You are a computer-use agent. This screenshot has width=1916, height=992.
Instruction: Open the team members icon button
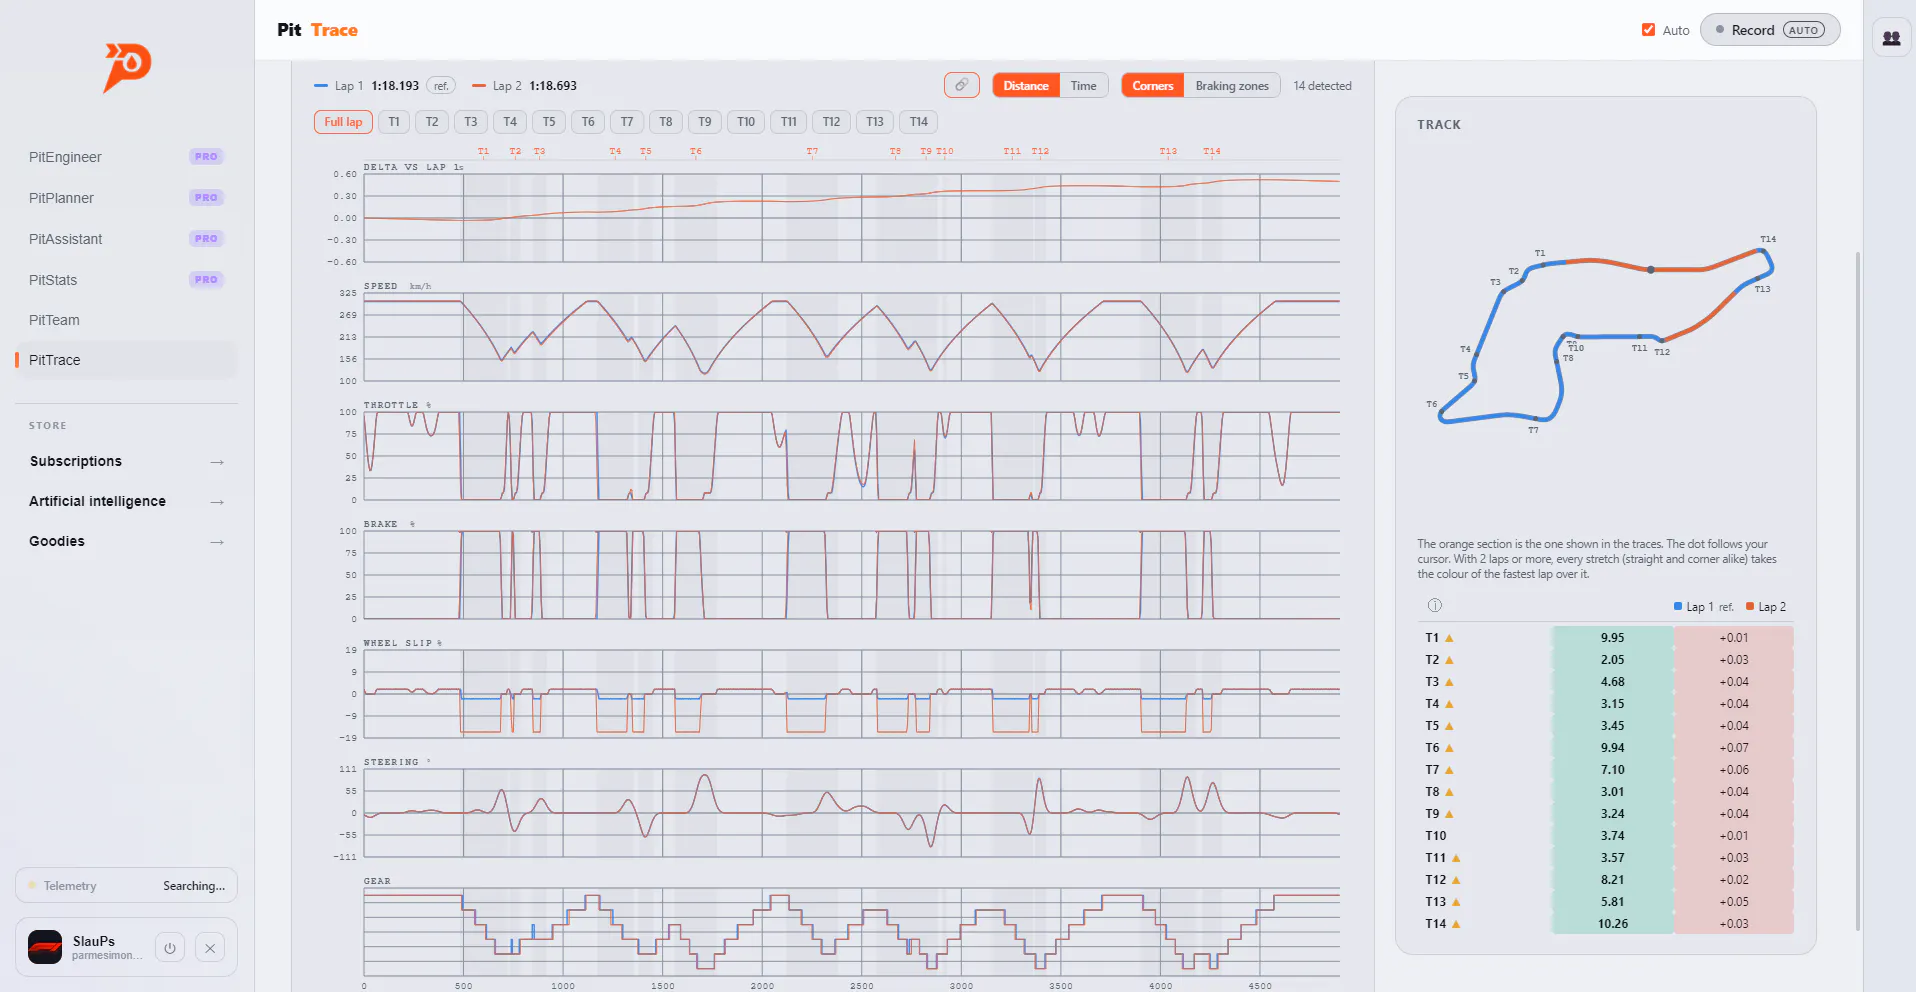[x=1891, y=38]
